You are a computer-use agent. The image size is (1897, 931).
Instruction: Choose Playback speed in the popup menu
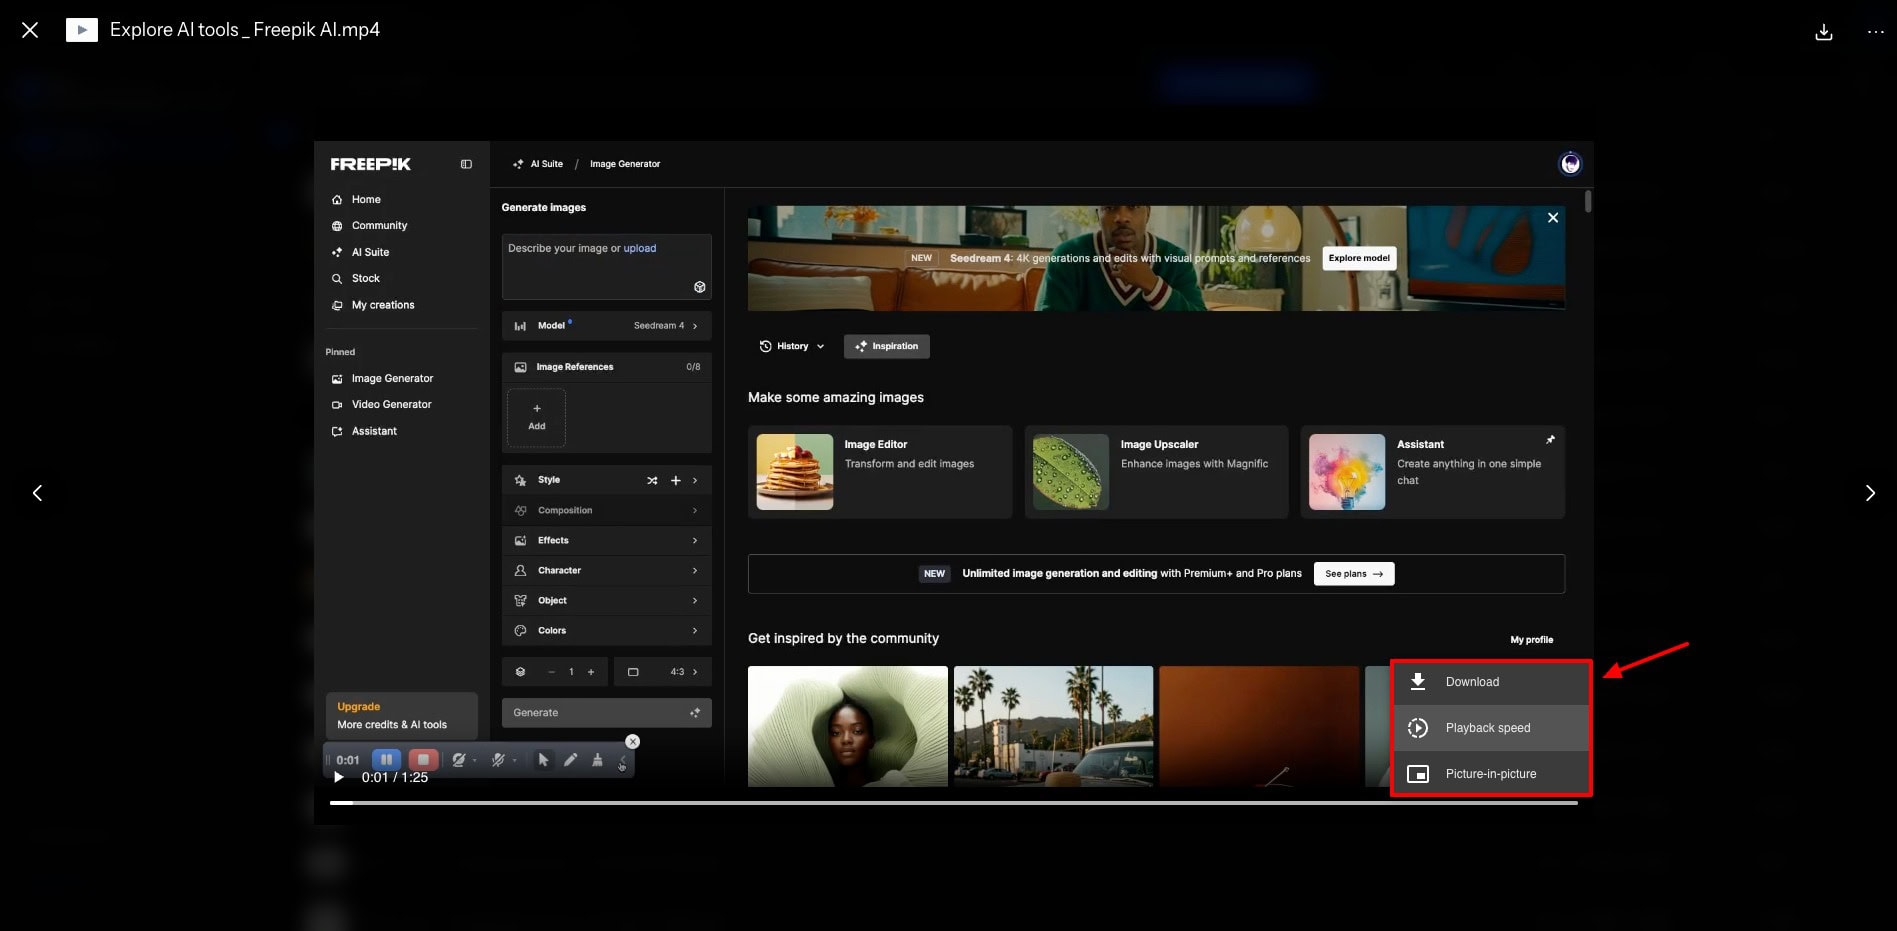coord(1490,728)
